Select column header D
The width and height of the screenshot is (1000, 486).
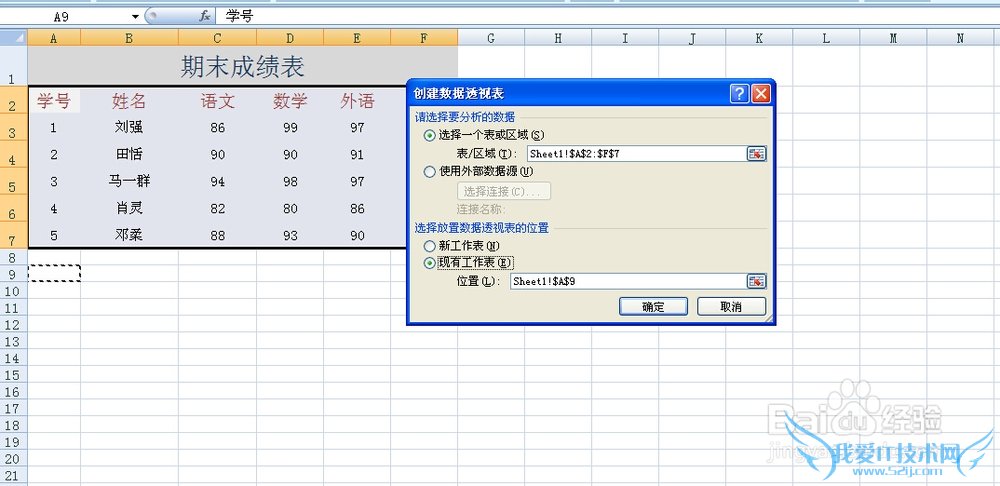[x=290, y=38]
